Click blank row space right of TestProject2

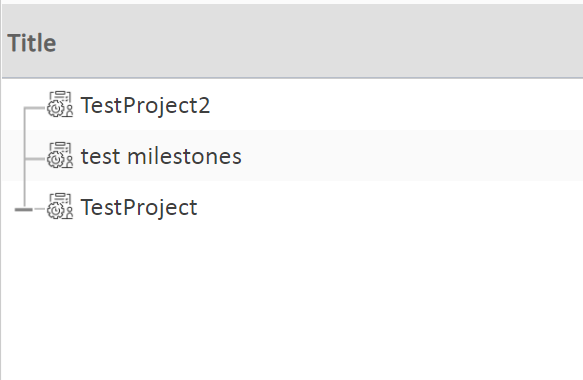(x=396, y=105)
